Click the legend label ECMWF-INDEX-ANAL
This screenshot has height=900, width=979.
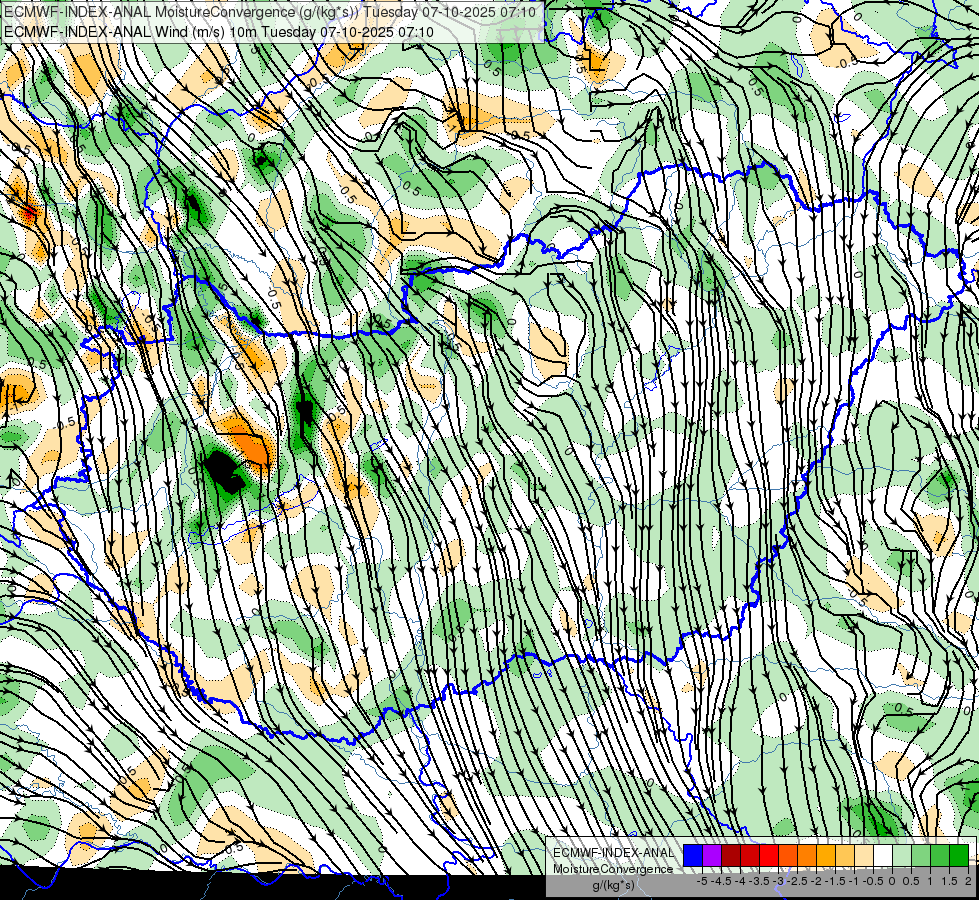click(614, 853)
